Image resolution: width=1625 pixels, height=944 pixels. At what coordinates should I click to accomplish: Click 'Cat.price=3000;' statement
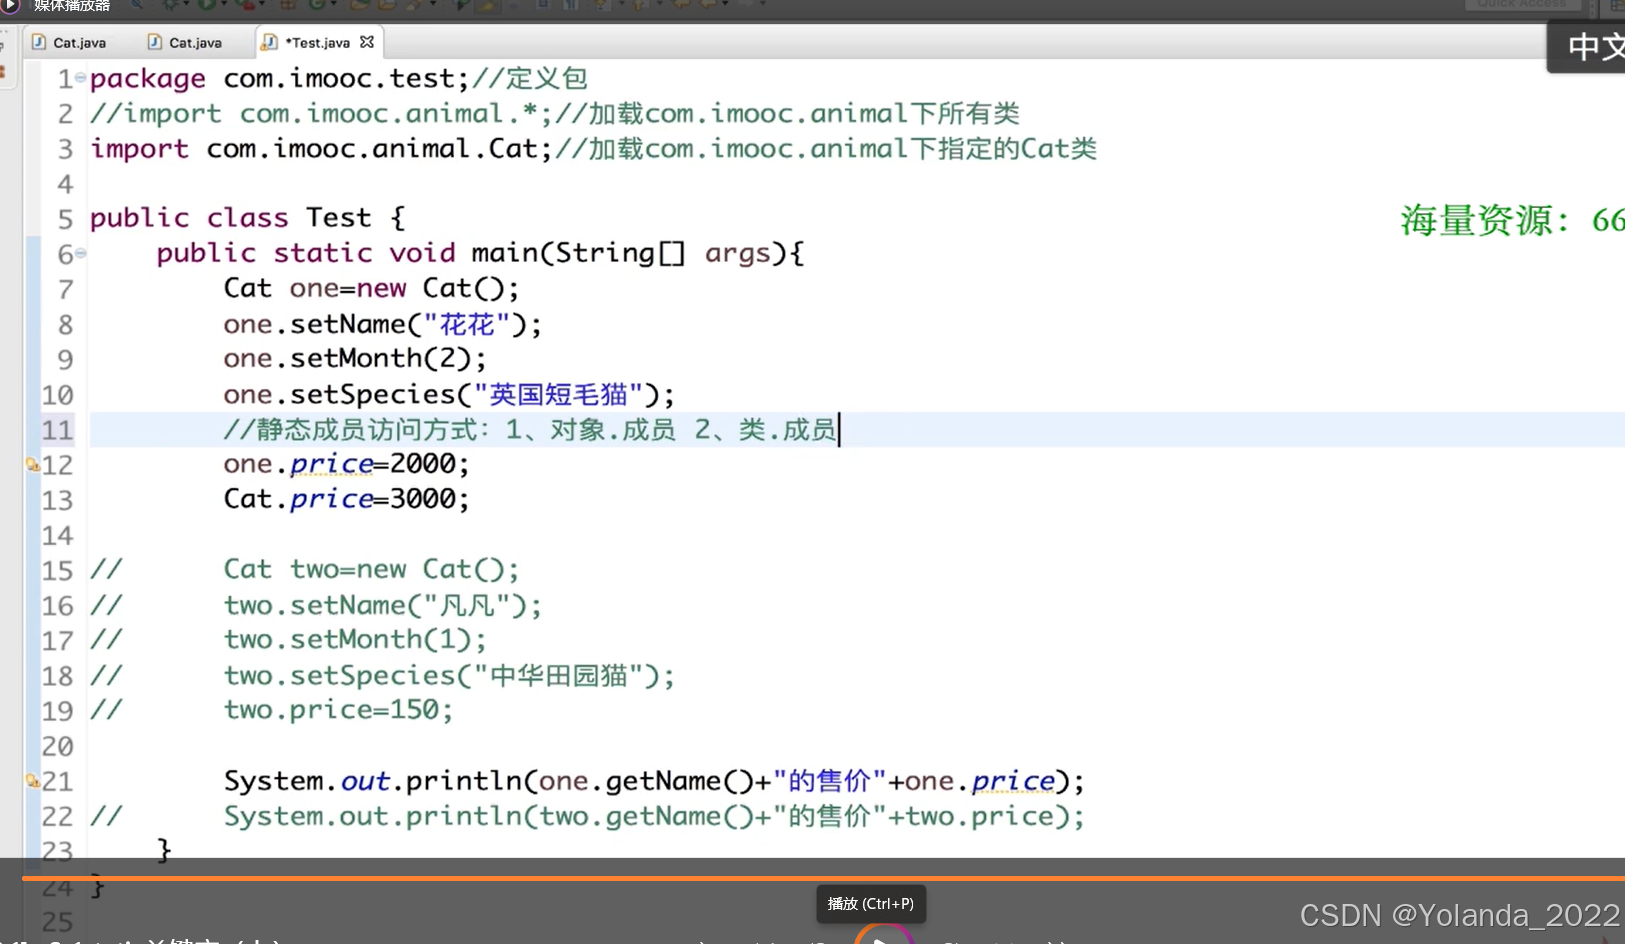[x=346, y=499]
